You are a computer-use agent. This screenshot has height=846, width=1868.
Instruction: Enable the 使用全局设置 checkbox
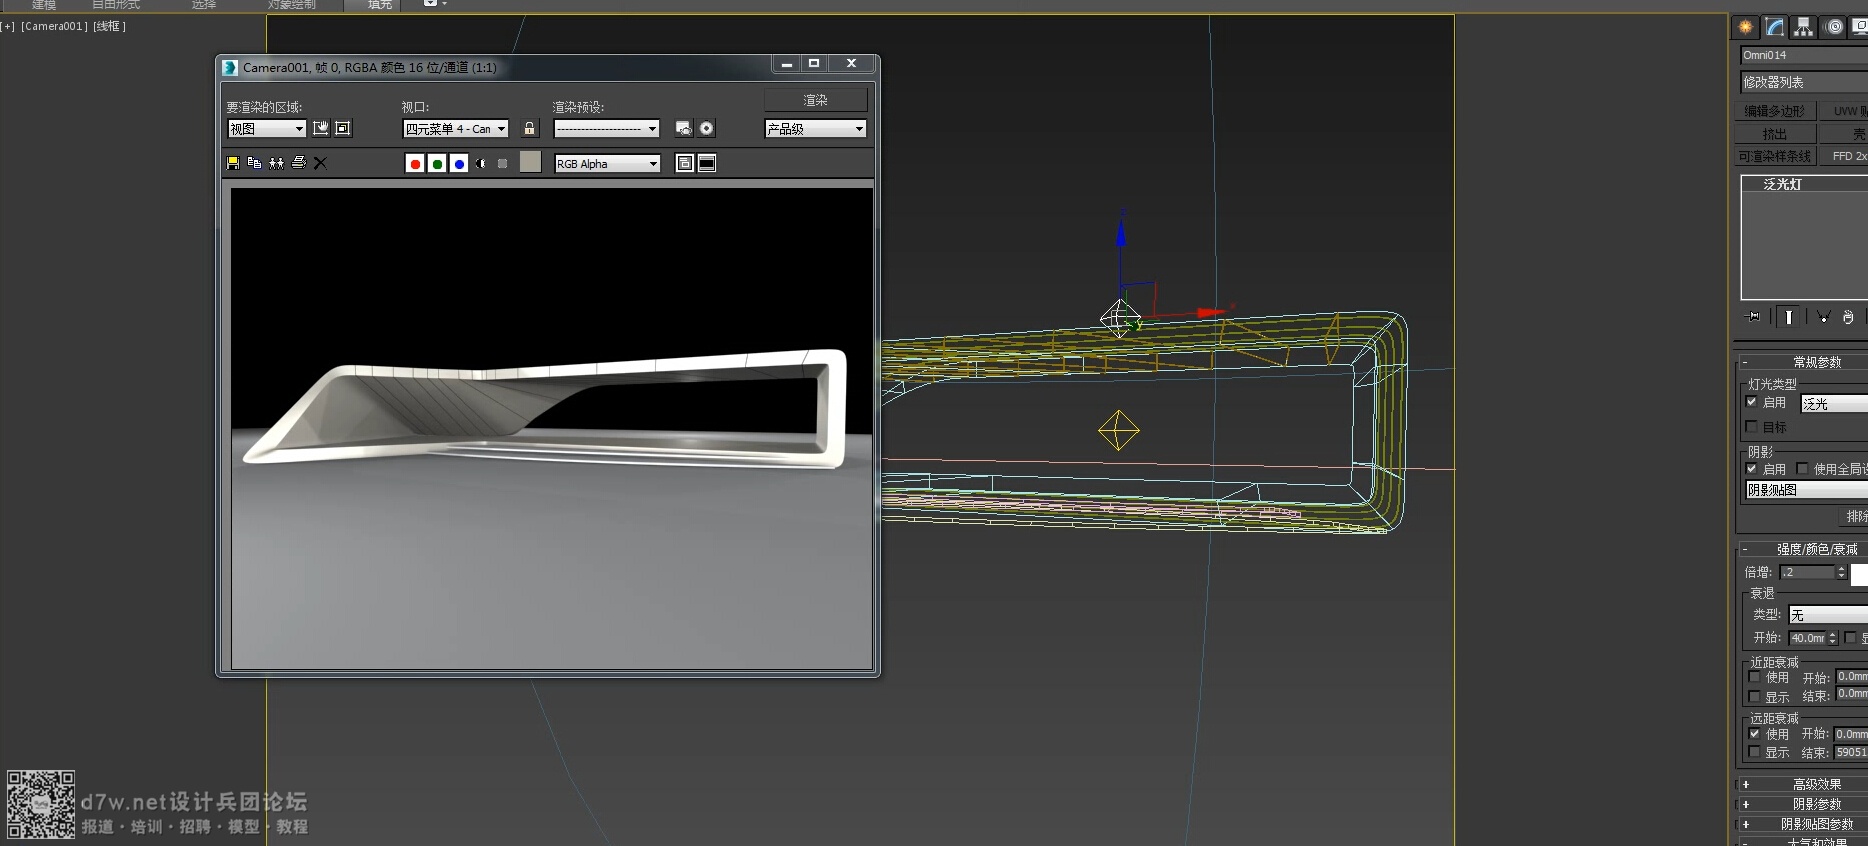coord(1802,469)
